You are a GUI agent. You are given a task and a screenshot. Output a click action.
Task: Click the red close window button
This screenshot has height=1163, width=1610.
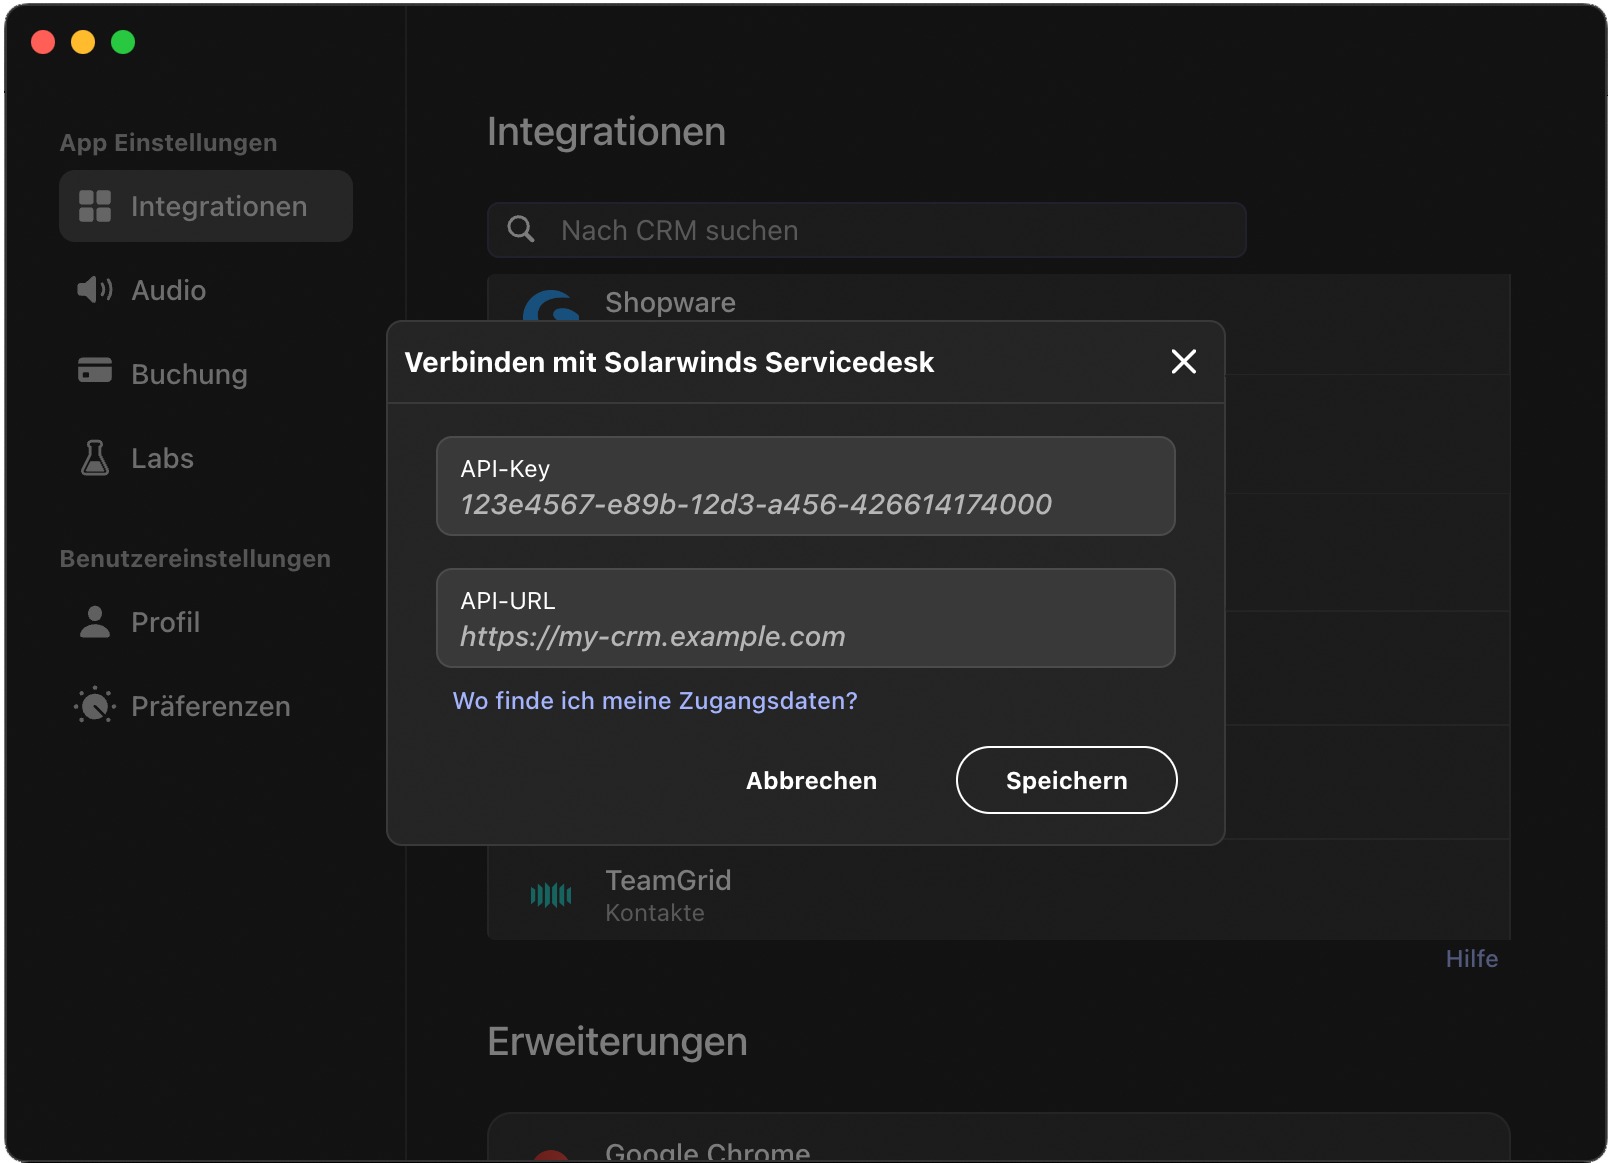(x=43, y=42)
